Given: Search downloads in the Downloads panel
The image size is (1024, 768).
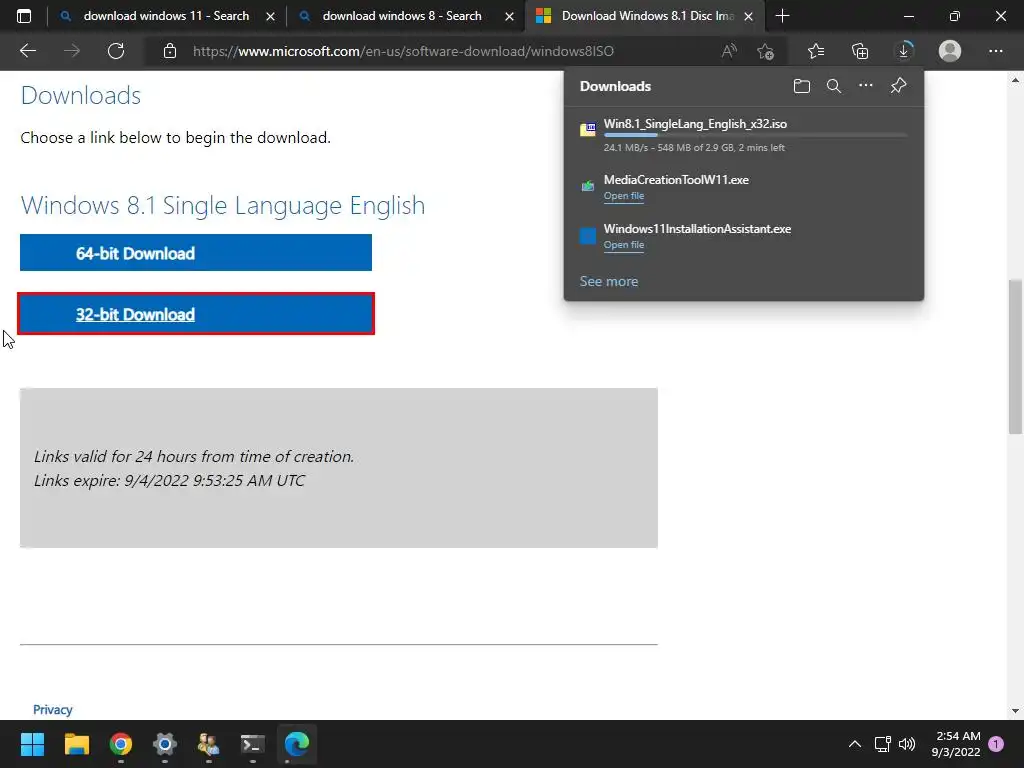Looking at the screenshot, I should (x=834, y=86).
